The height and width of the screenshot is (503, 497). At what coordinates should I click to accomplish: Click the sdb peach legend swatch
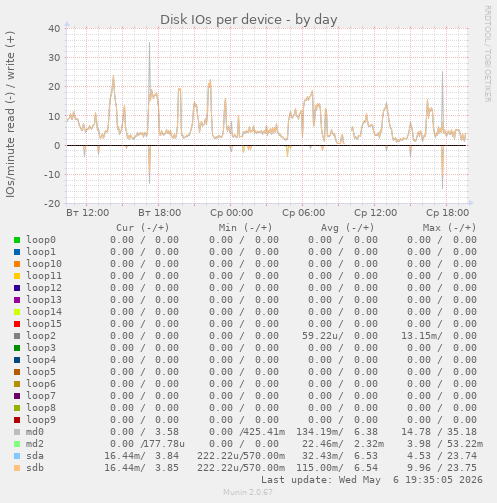pyautogui.click(x=17, y=468)
